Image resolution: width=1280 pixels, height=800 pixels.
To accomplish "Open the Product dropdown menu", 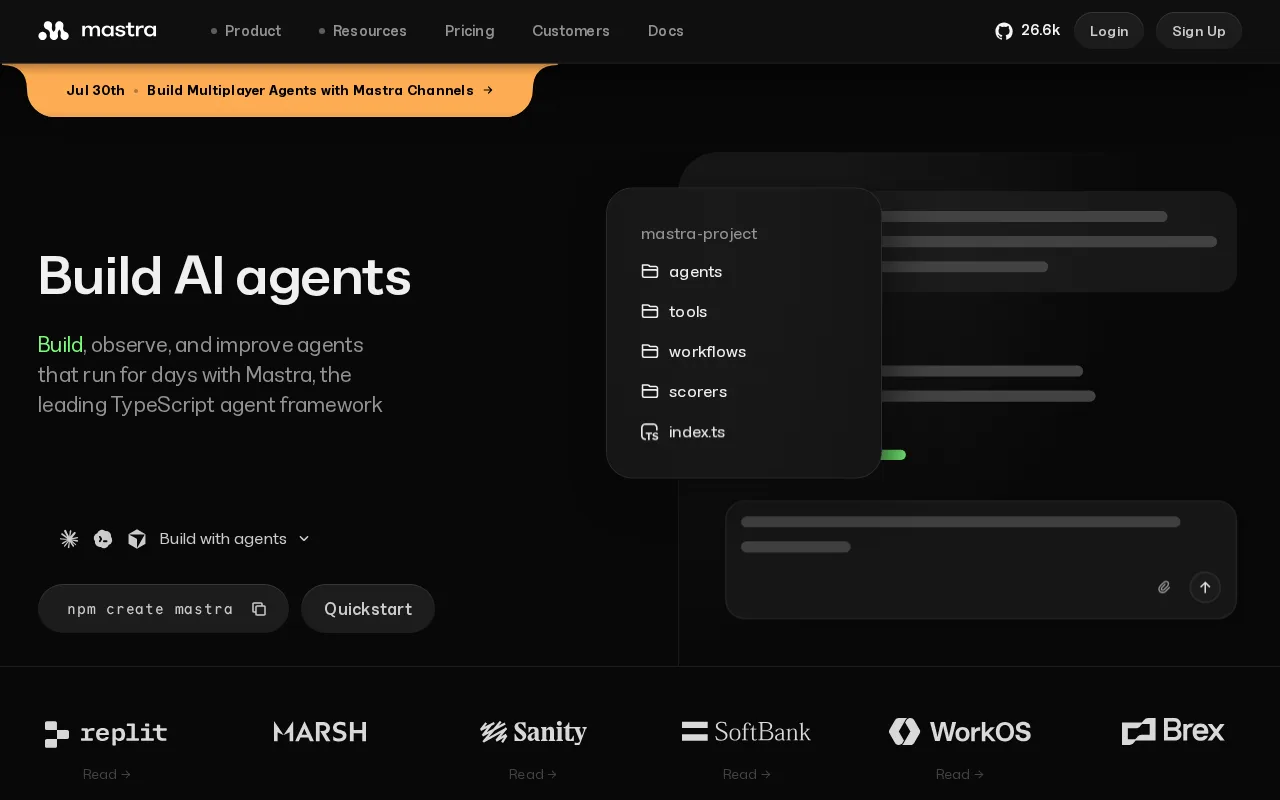I will [246, 31].
